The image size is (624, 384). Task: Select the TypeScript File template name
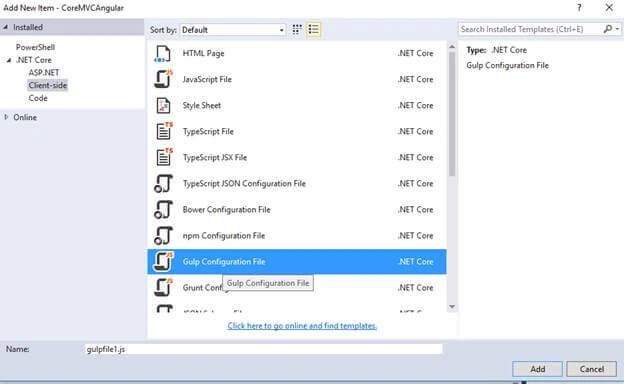(x=208, y=131)
